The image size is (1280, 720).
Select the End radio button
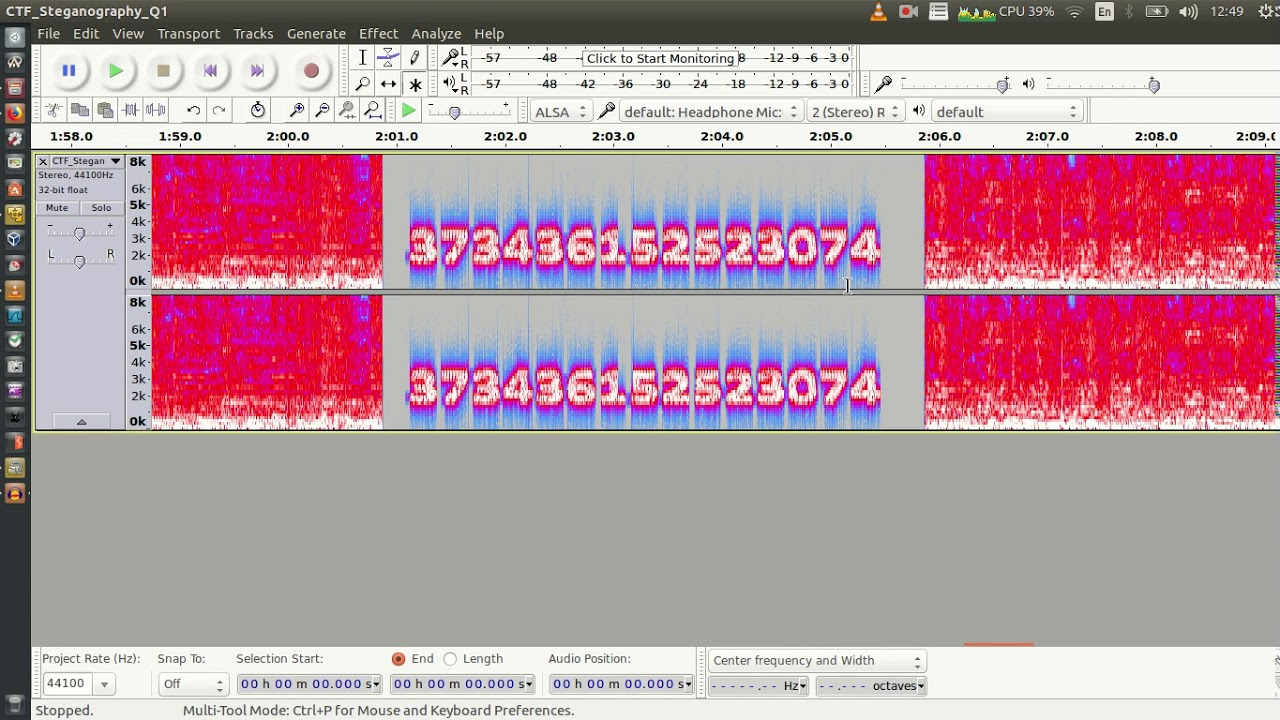pos(398,659)
